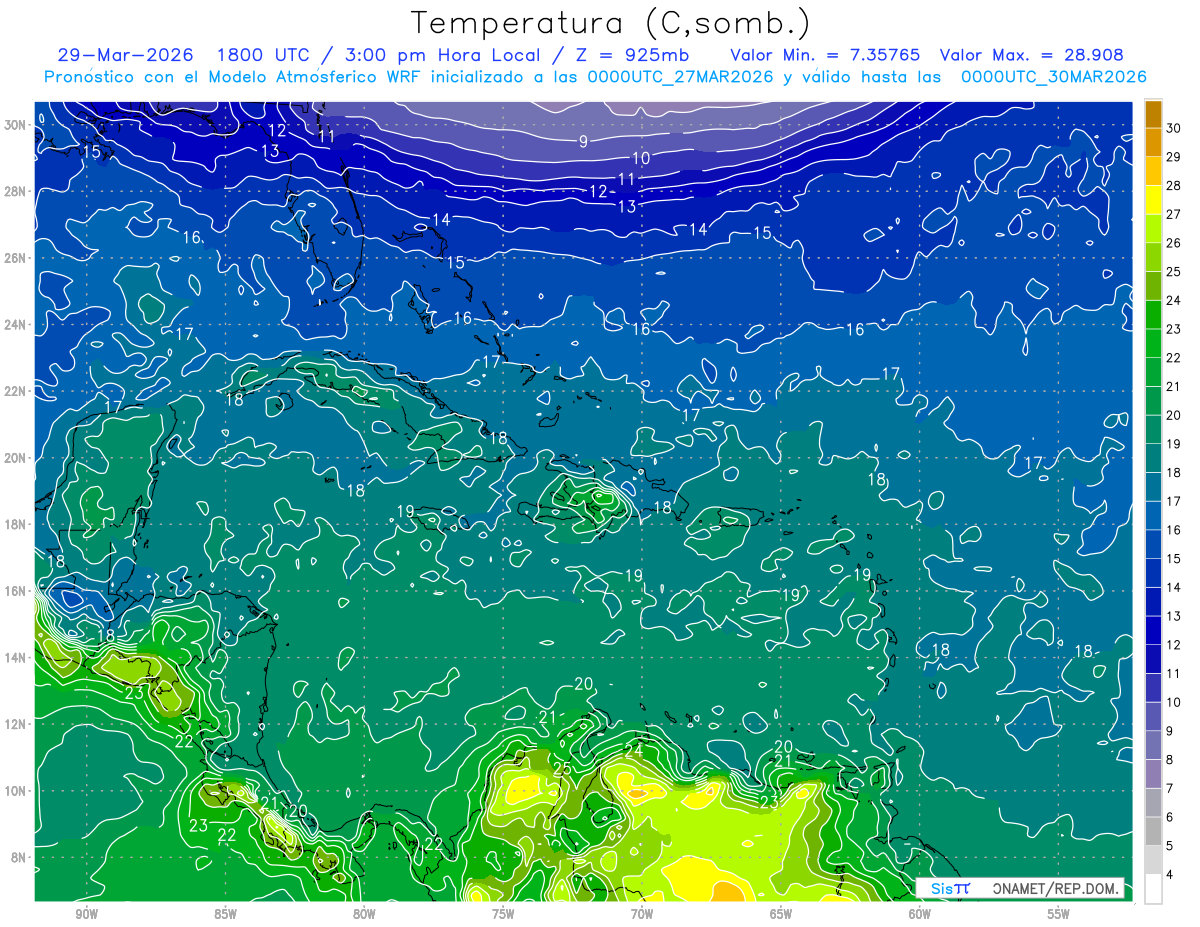Click the 90W longitude axis label
The height and width of the screenshot is (927, 1200).
[86, 914]
